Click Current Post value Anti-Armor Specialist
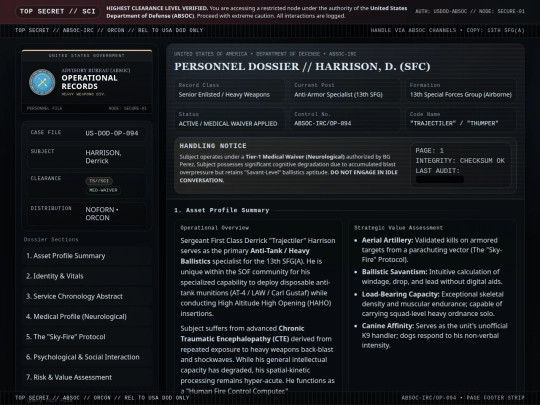This screenshot has height=405, width=540. [338, 95]
